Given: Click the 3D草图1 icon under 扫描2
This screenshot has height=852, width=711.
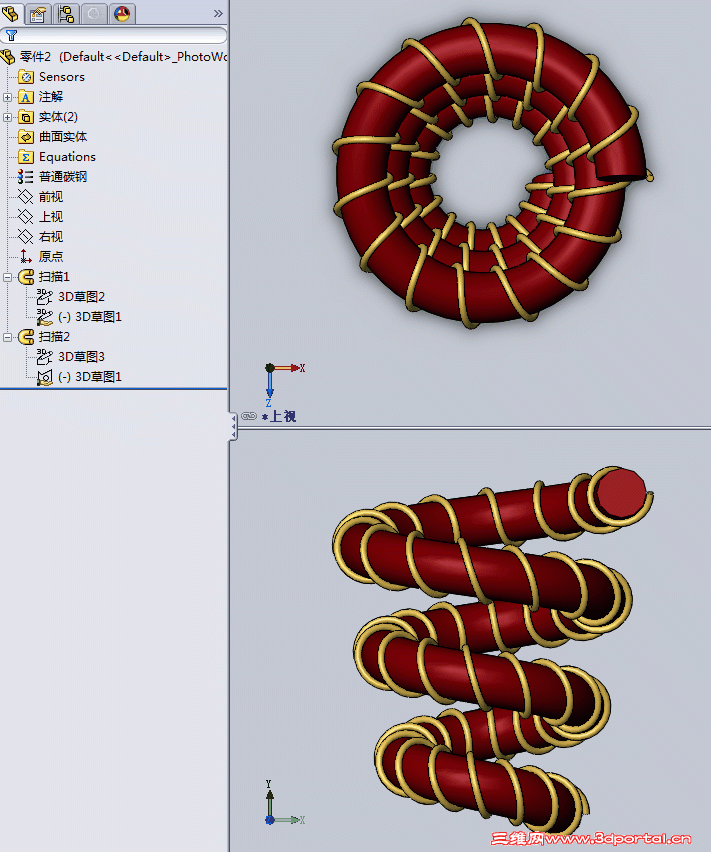Looking at the screenshot, I should pyautogui.click(x=45, y=377).
